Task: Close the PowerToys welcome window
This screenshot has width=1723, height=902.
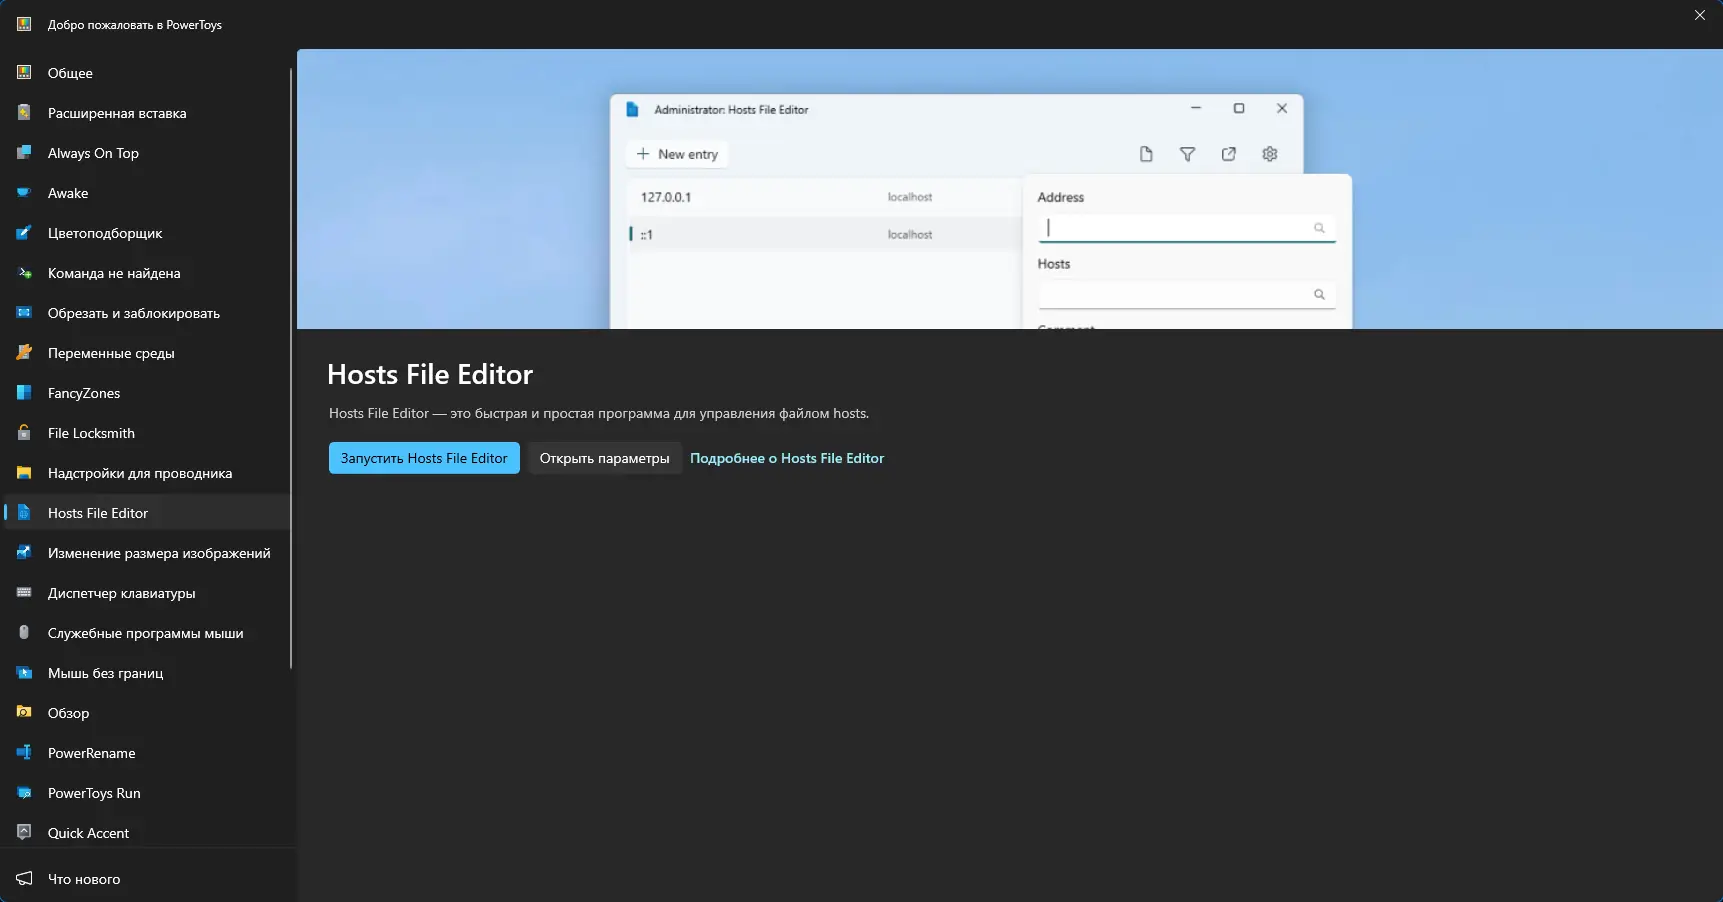Action: click(x=1700, y=15)
